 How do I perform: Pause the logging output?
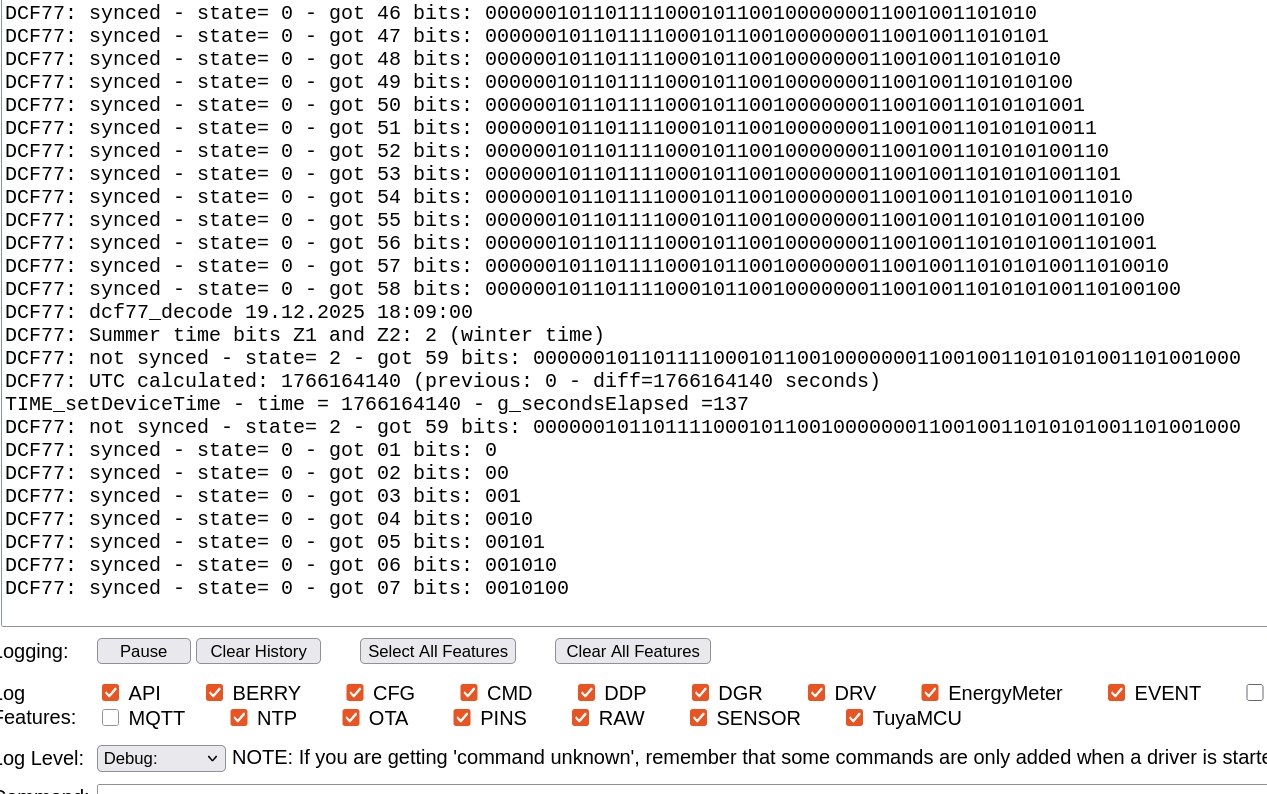point(144,651)
